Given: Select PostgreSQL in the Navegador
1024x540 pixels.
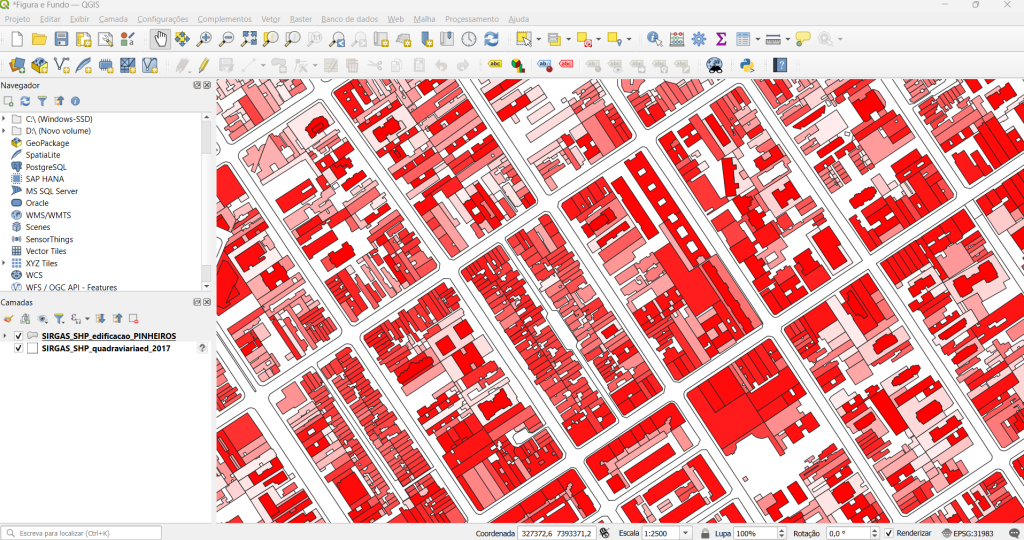Looking at the screenshot, I should click(x=46, y=167).
